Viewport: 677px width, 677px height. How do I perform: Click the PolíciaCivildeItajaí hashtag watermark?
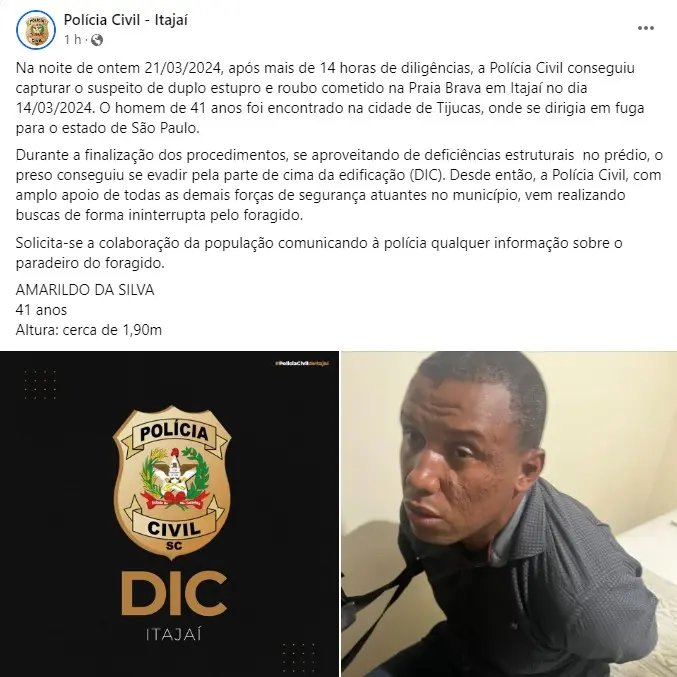(302, 364)
